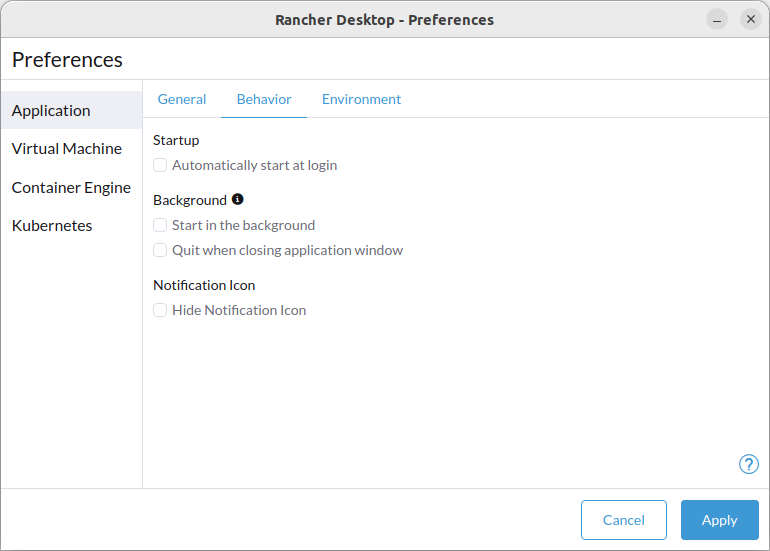Select the Behavior tab
Image resolution: width=770 pixels, height=551 pixels.
point(264,99)
